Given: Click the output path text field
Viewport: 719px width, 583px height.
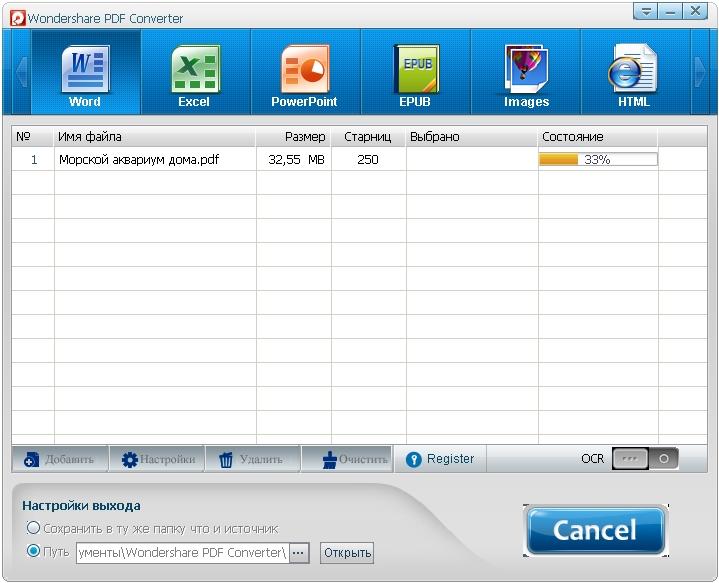Looking at the screenshot, I should click(183, 553).
